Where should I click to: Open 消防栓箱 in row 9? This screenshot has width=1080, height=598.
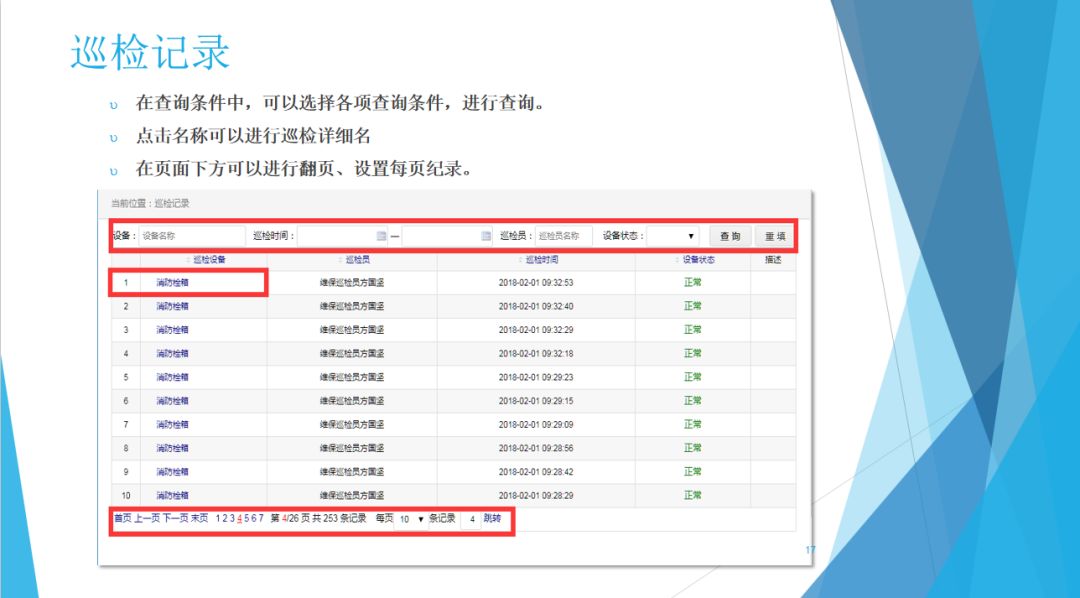tap(172, 472)
